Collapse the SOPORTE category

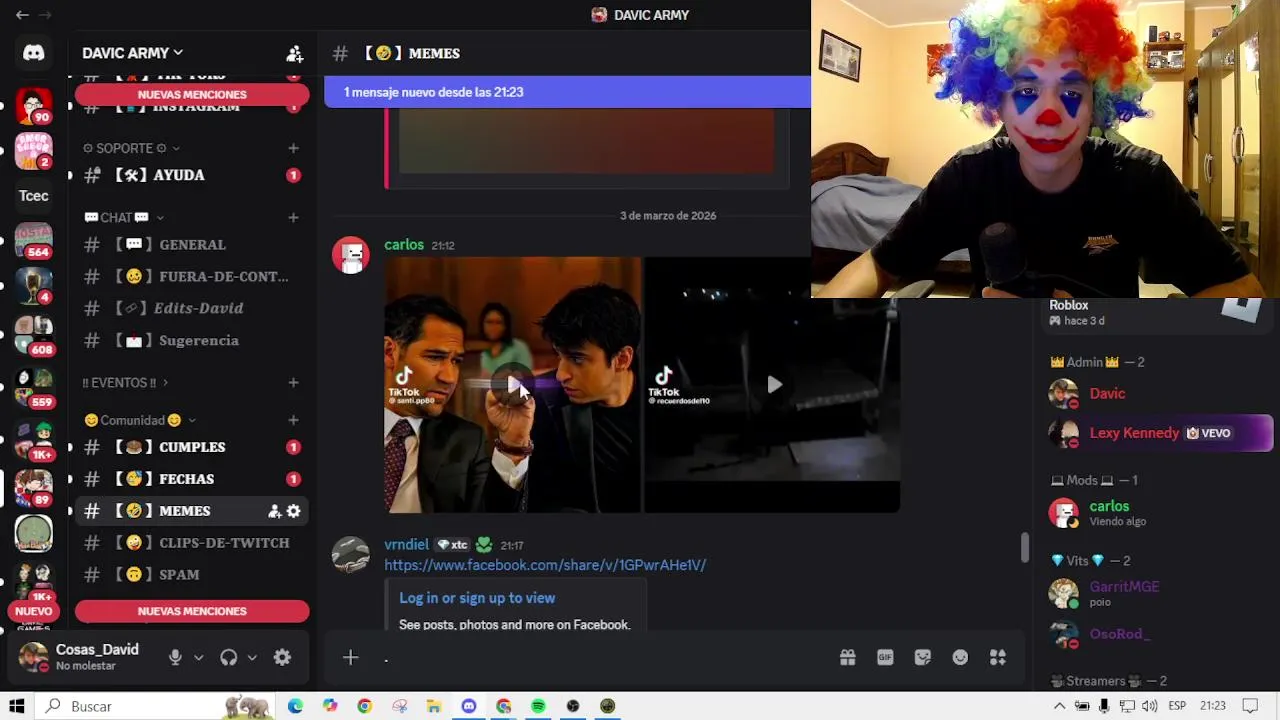point(131,148)
